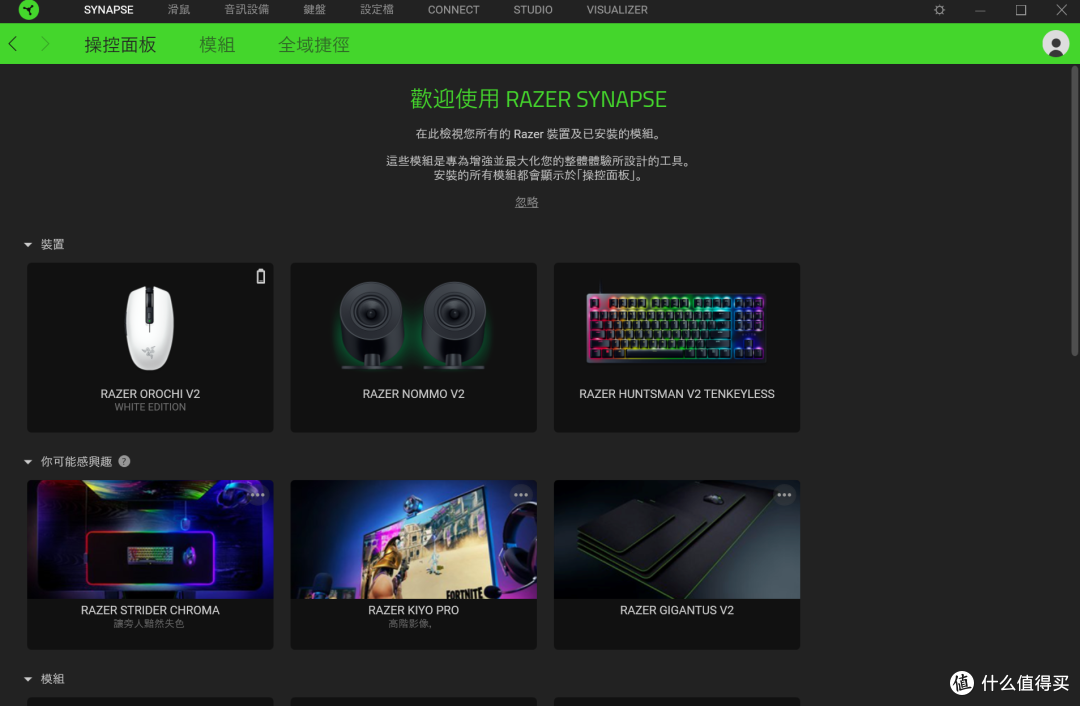Viewport: 1080px width, 706px height.
Task: Open the STUDIO tab
Action: 532,10
